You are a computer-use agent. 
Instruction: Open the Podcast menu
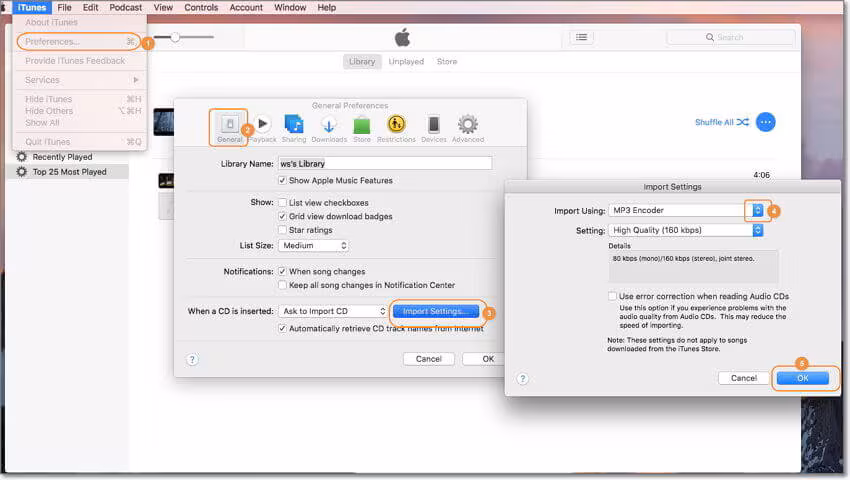[126, 8]
